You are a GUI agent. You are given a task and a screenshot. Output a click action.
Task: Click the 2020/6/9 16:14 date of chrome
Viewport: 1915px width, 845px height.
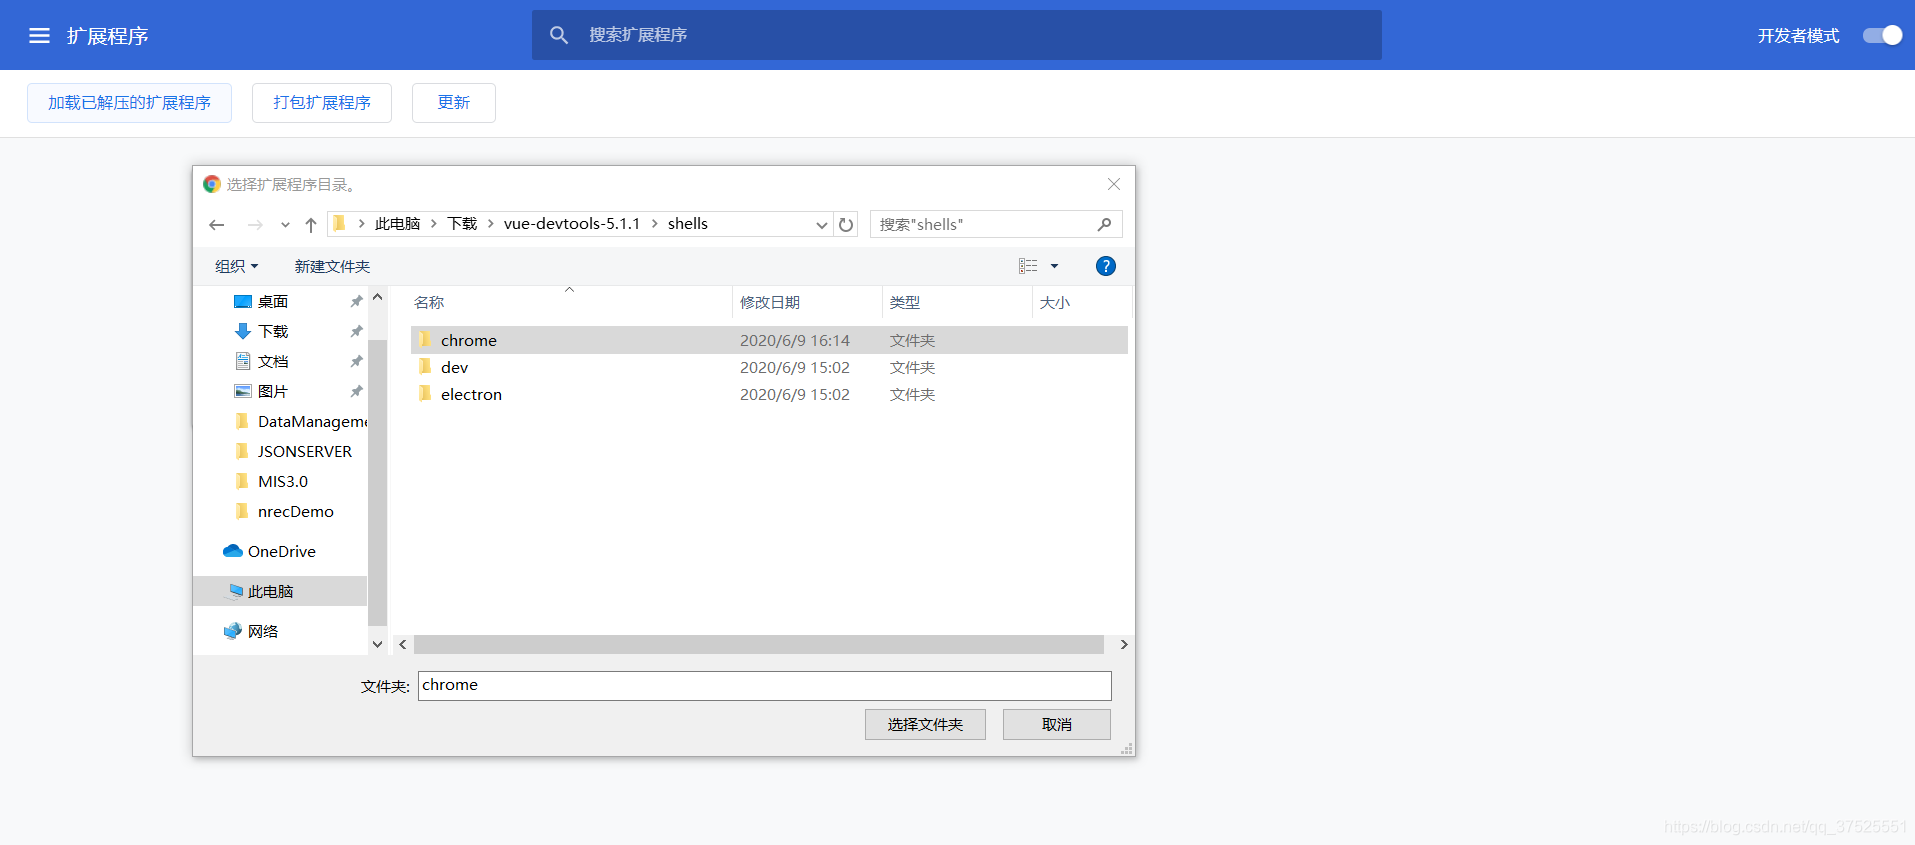[x=795, y=341]
